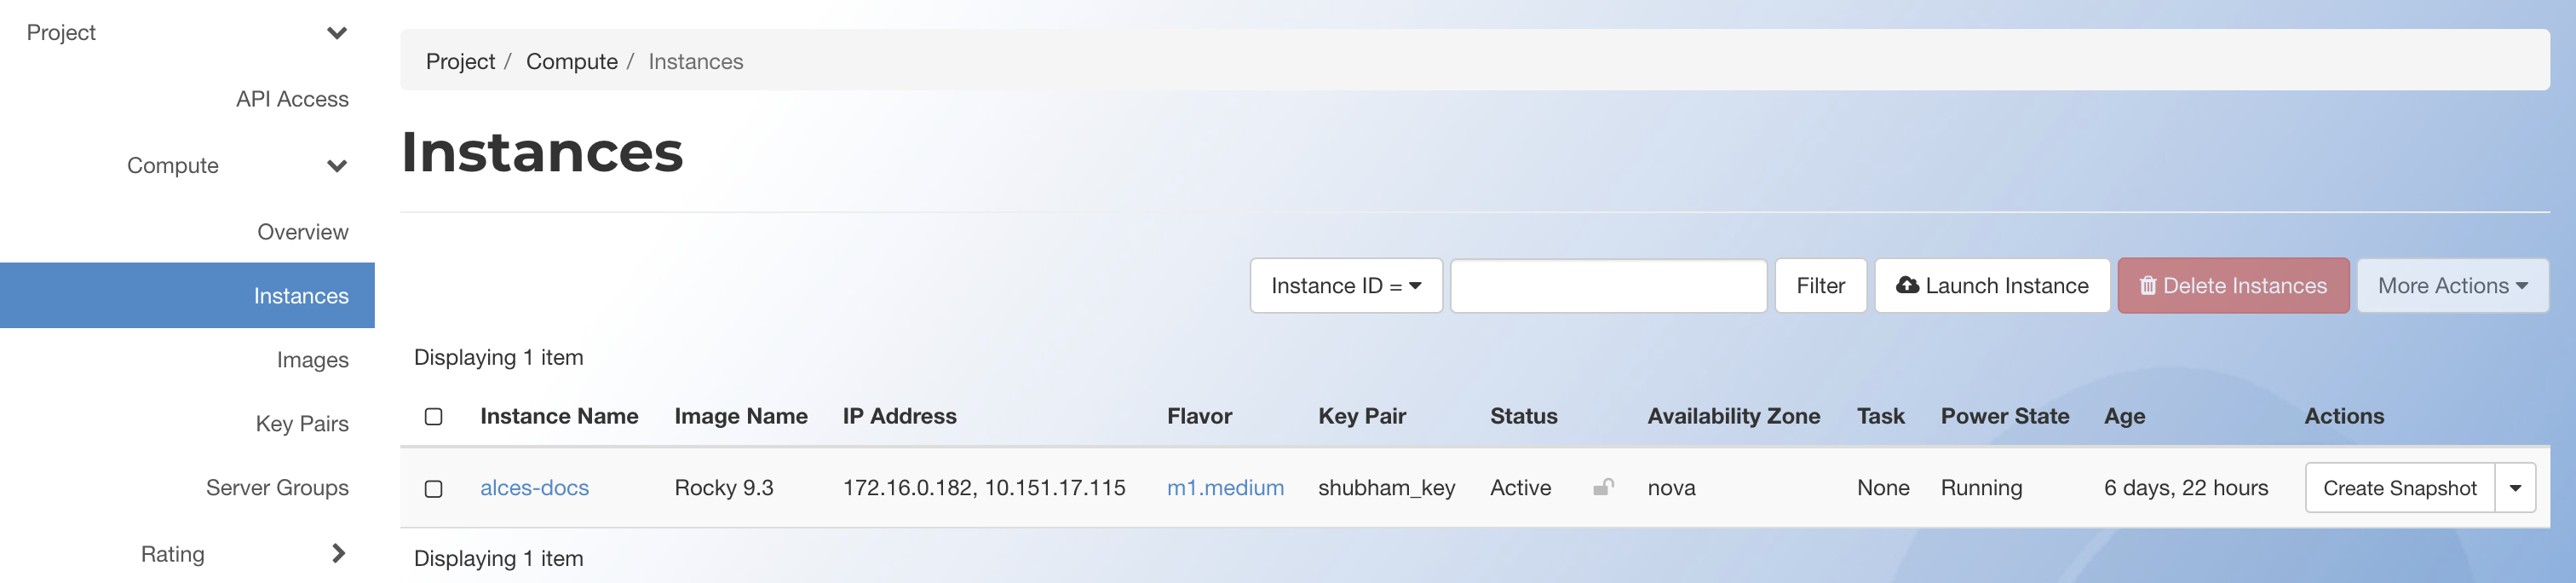Go to Images in the sidebar
2576x583 pixels.
click(312, 360)
